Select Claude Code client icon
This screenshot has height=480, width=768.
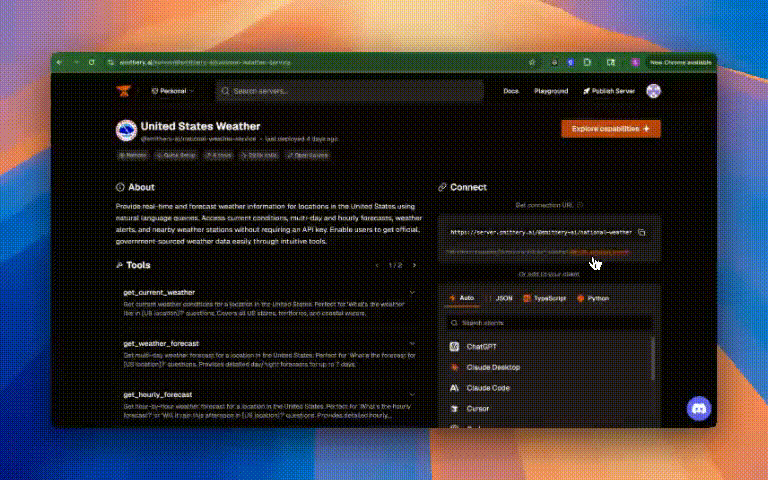[x=454, y=388]
